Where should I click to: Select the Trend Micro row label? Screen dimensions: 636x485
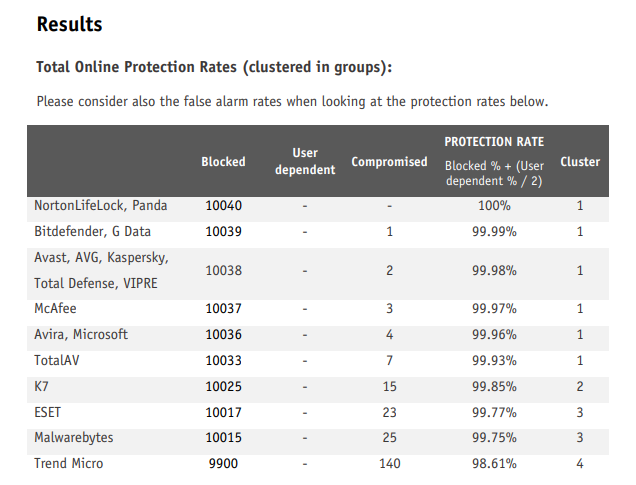[x=69, y=463]
